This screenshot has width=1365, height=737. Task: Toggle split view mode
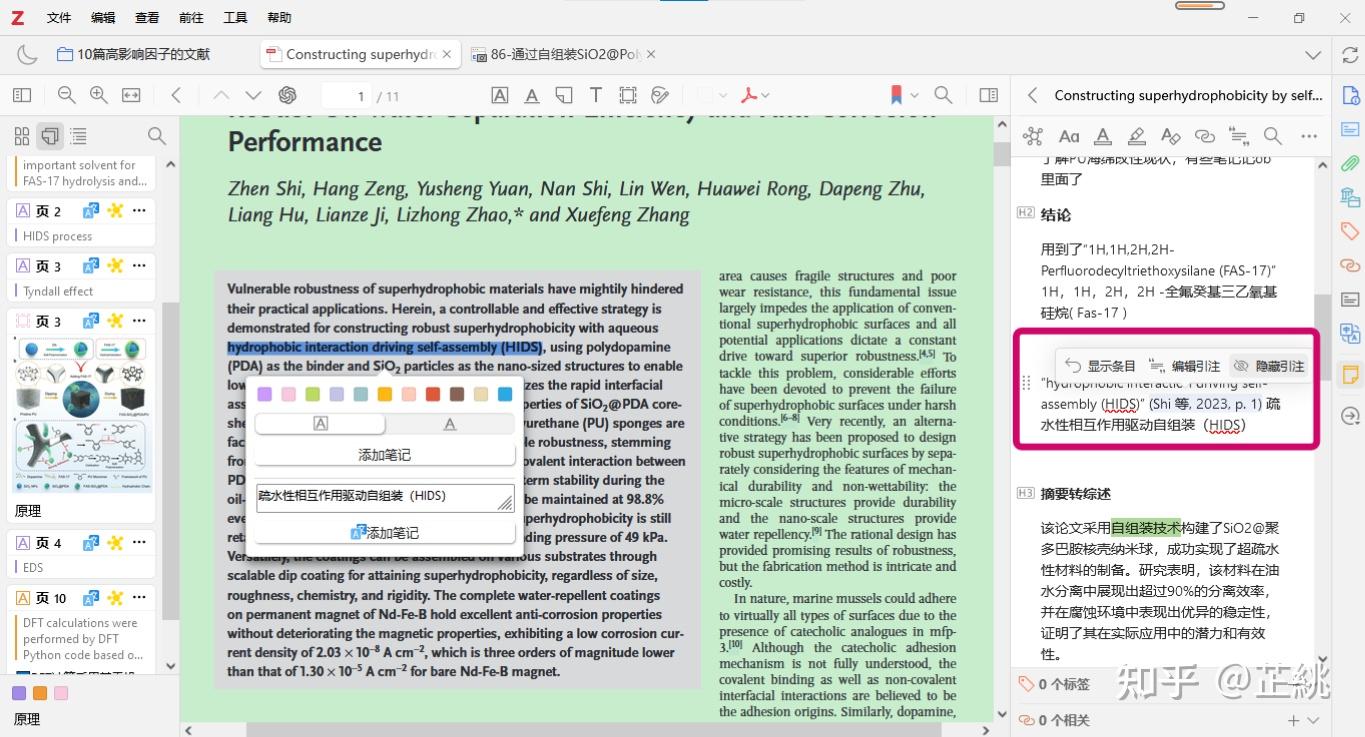coord(989,94)
